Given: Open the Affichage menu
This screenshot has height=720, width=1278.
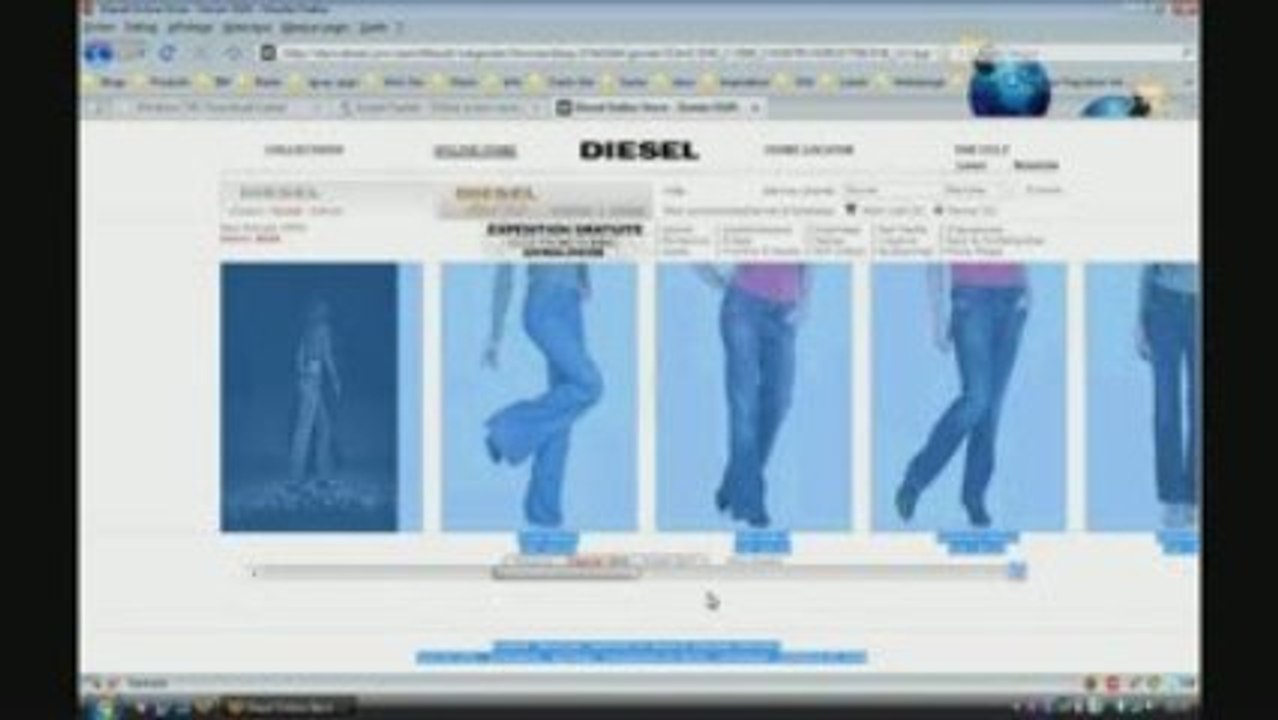Looking at the screenshot, I should tap(190, 27).
